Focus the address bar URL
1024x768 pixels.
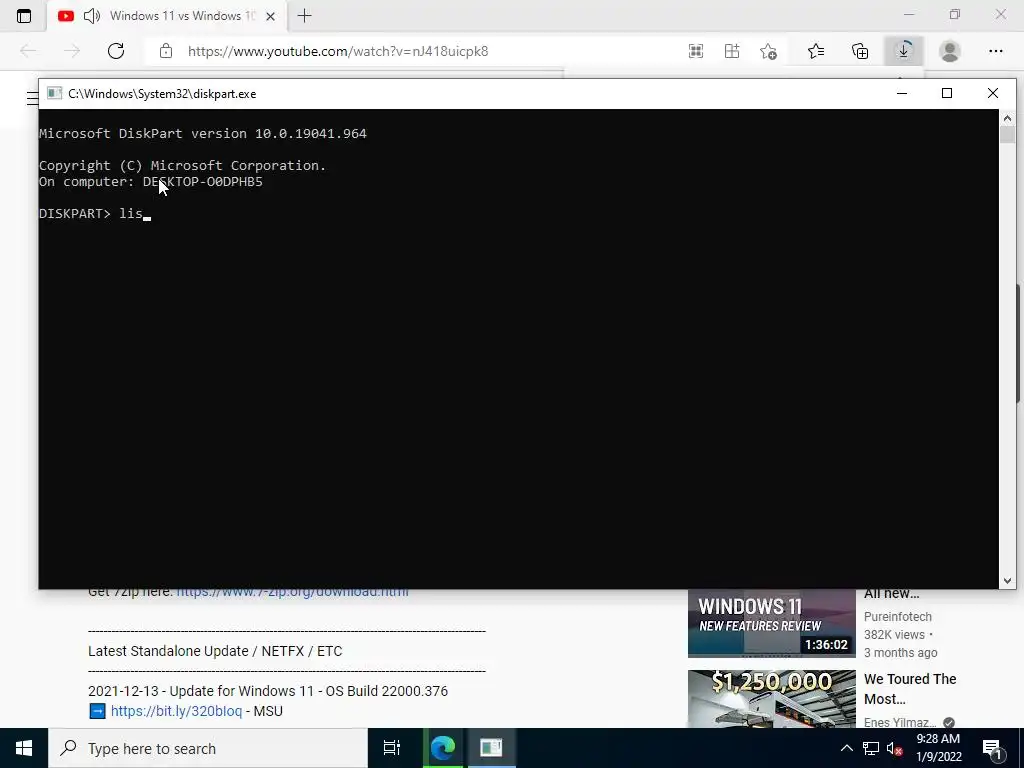point(338,51)
